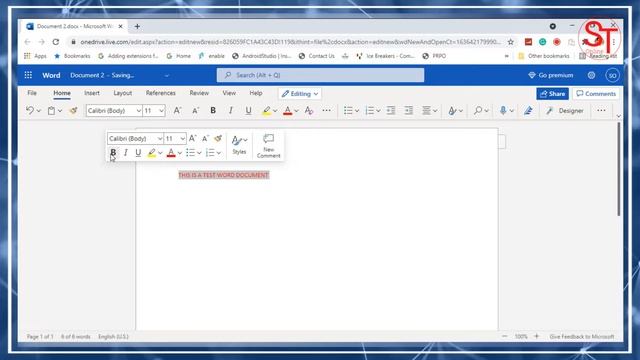This screenshot has height=360, width=640.
Task: Switch to the References tab
Action: (x=160, y=93)
